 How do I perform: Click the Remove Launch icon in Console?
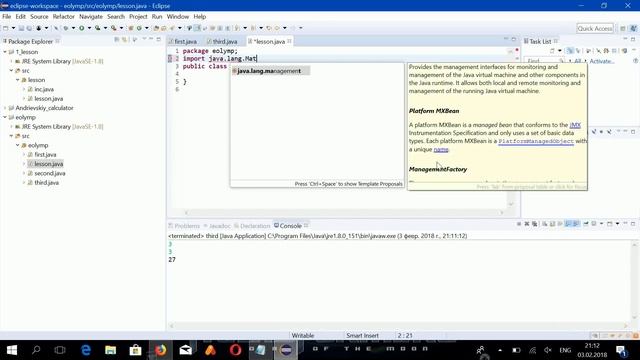tap(527, 224)
